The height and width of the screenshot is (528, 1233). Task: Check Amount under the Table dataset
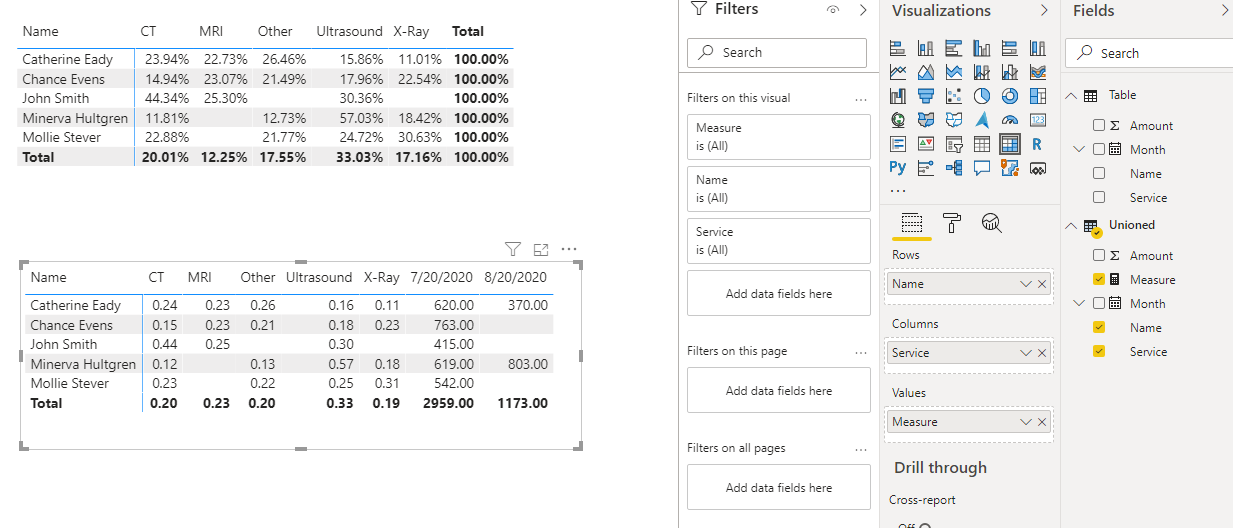click(x=1099, y=125)
